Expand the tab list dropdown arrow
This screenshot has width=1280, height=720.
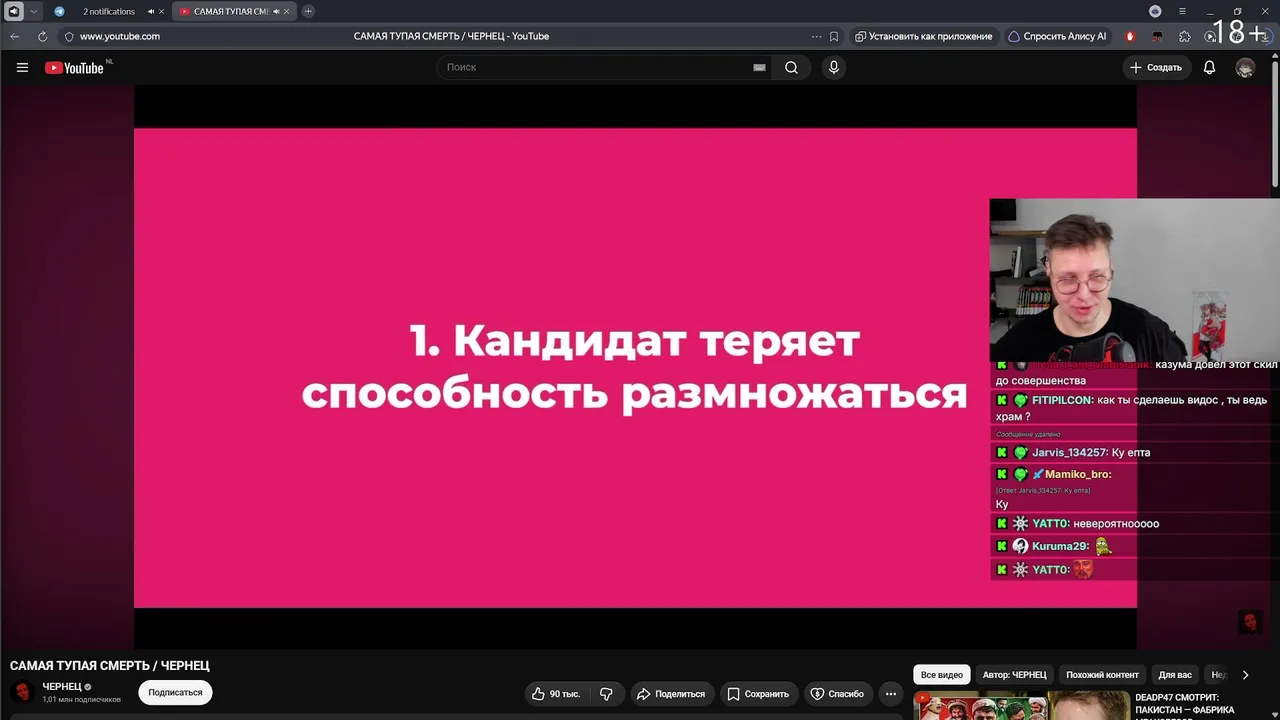[x=34, y=11]
